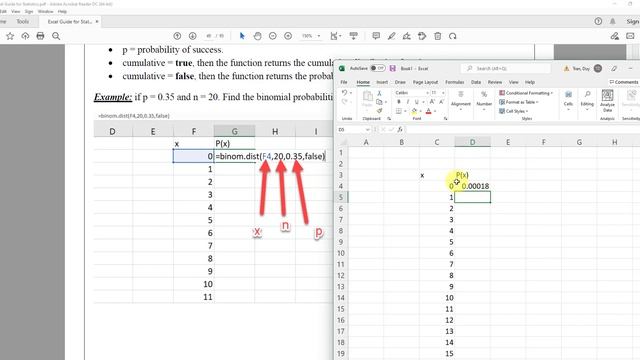Toggle Italic formatting in Excel
Viewport: 640px width, 360px height.
tap(407, 102)
